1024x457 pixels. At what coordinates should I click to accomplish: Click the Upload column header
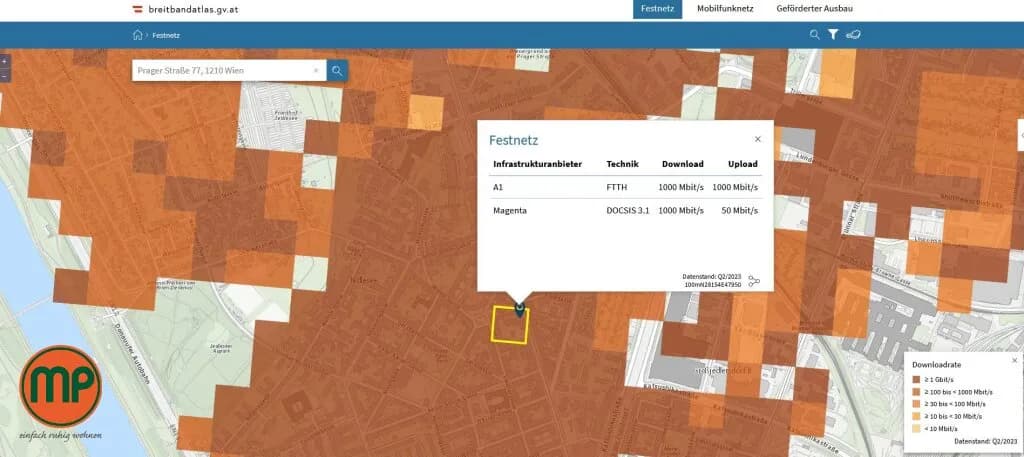(x=743, y=165)
